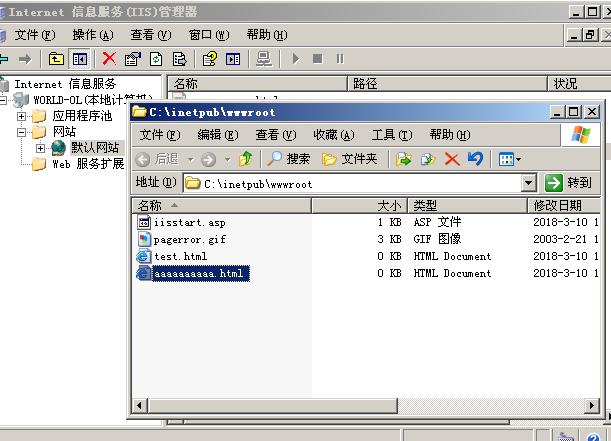611x441 pixels.
Task: Open the Views dropdown in Explorer toolbar
Action: [x=510, y=159]
